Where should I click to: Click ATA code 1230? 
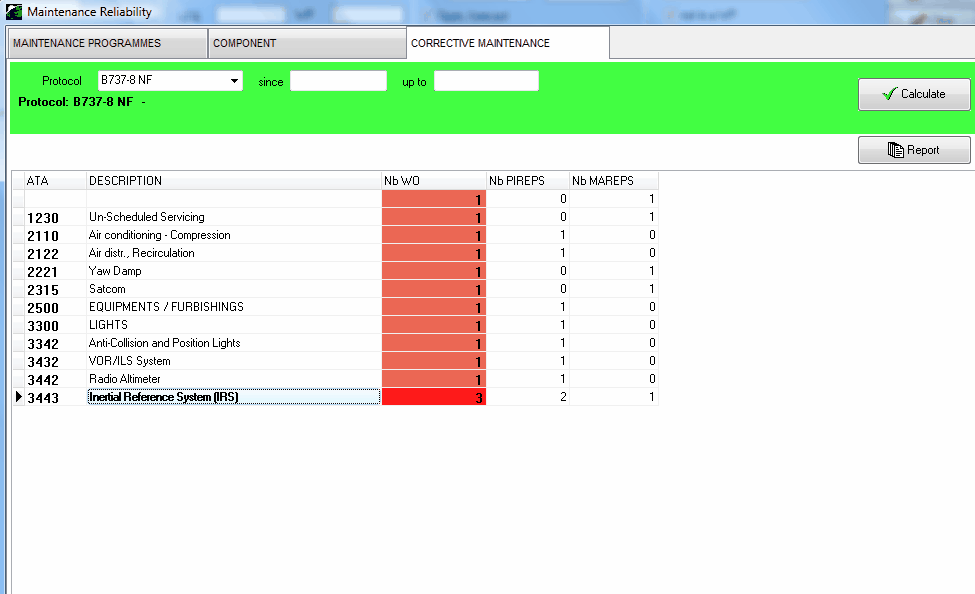tap(43, 218)
